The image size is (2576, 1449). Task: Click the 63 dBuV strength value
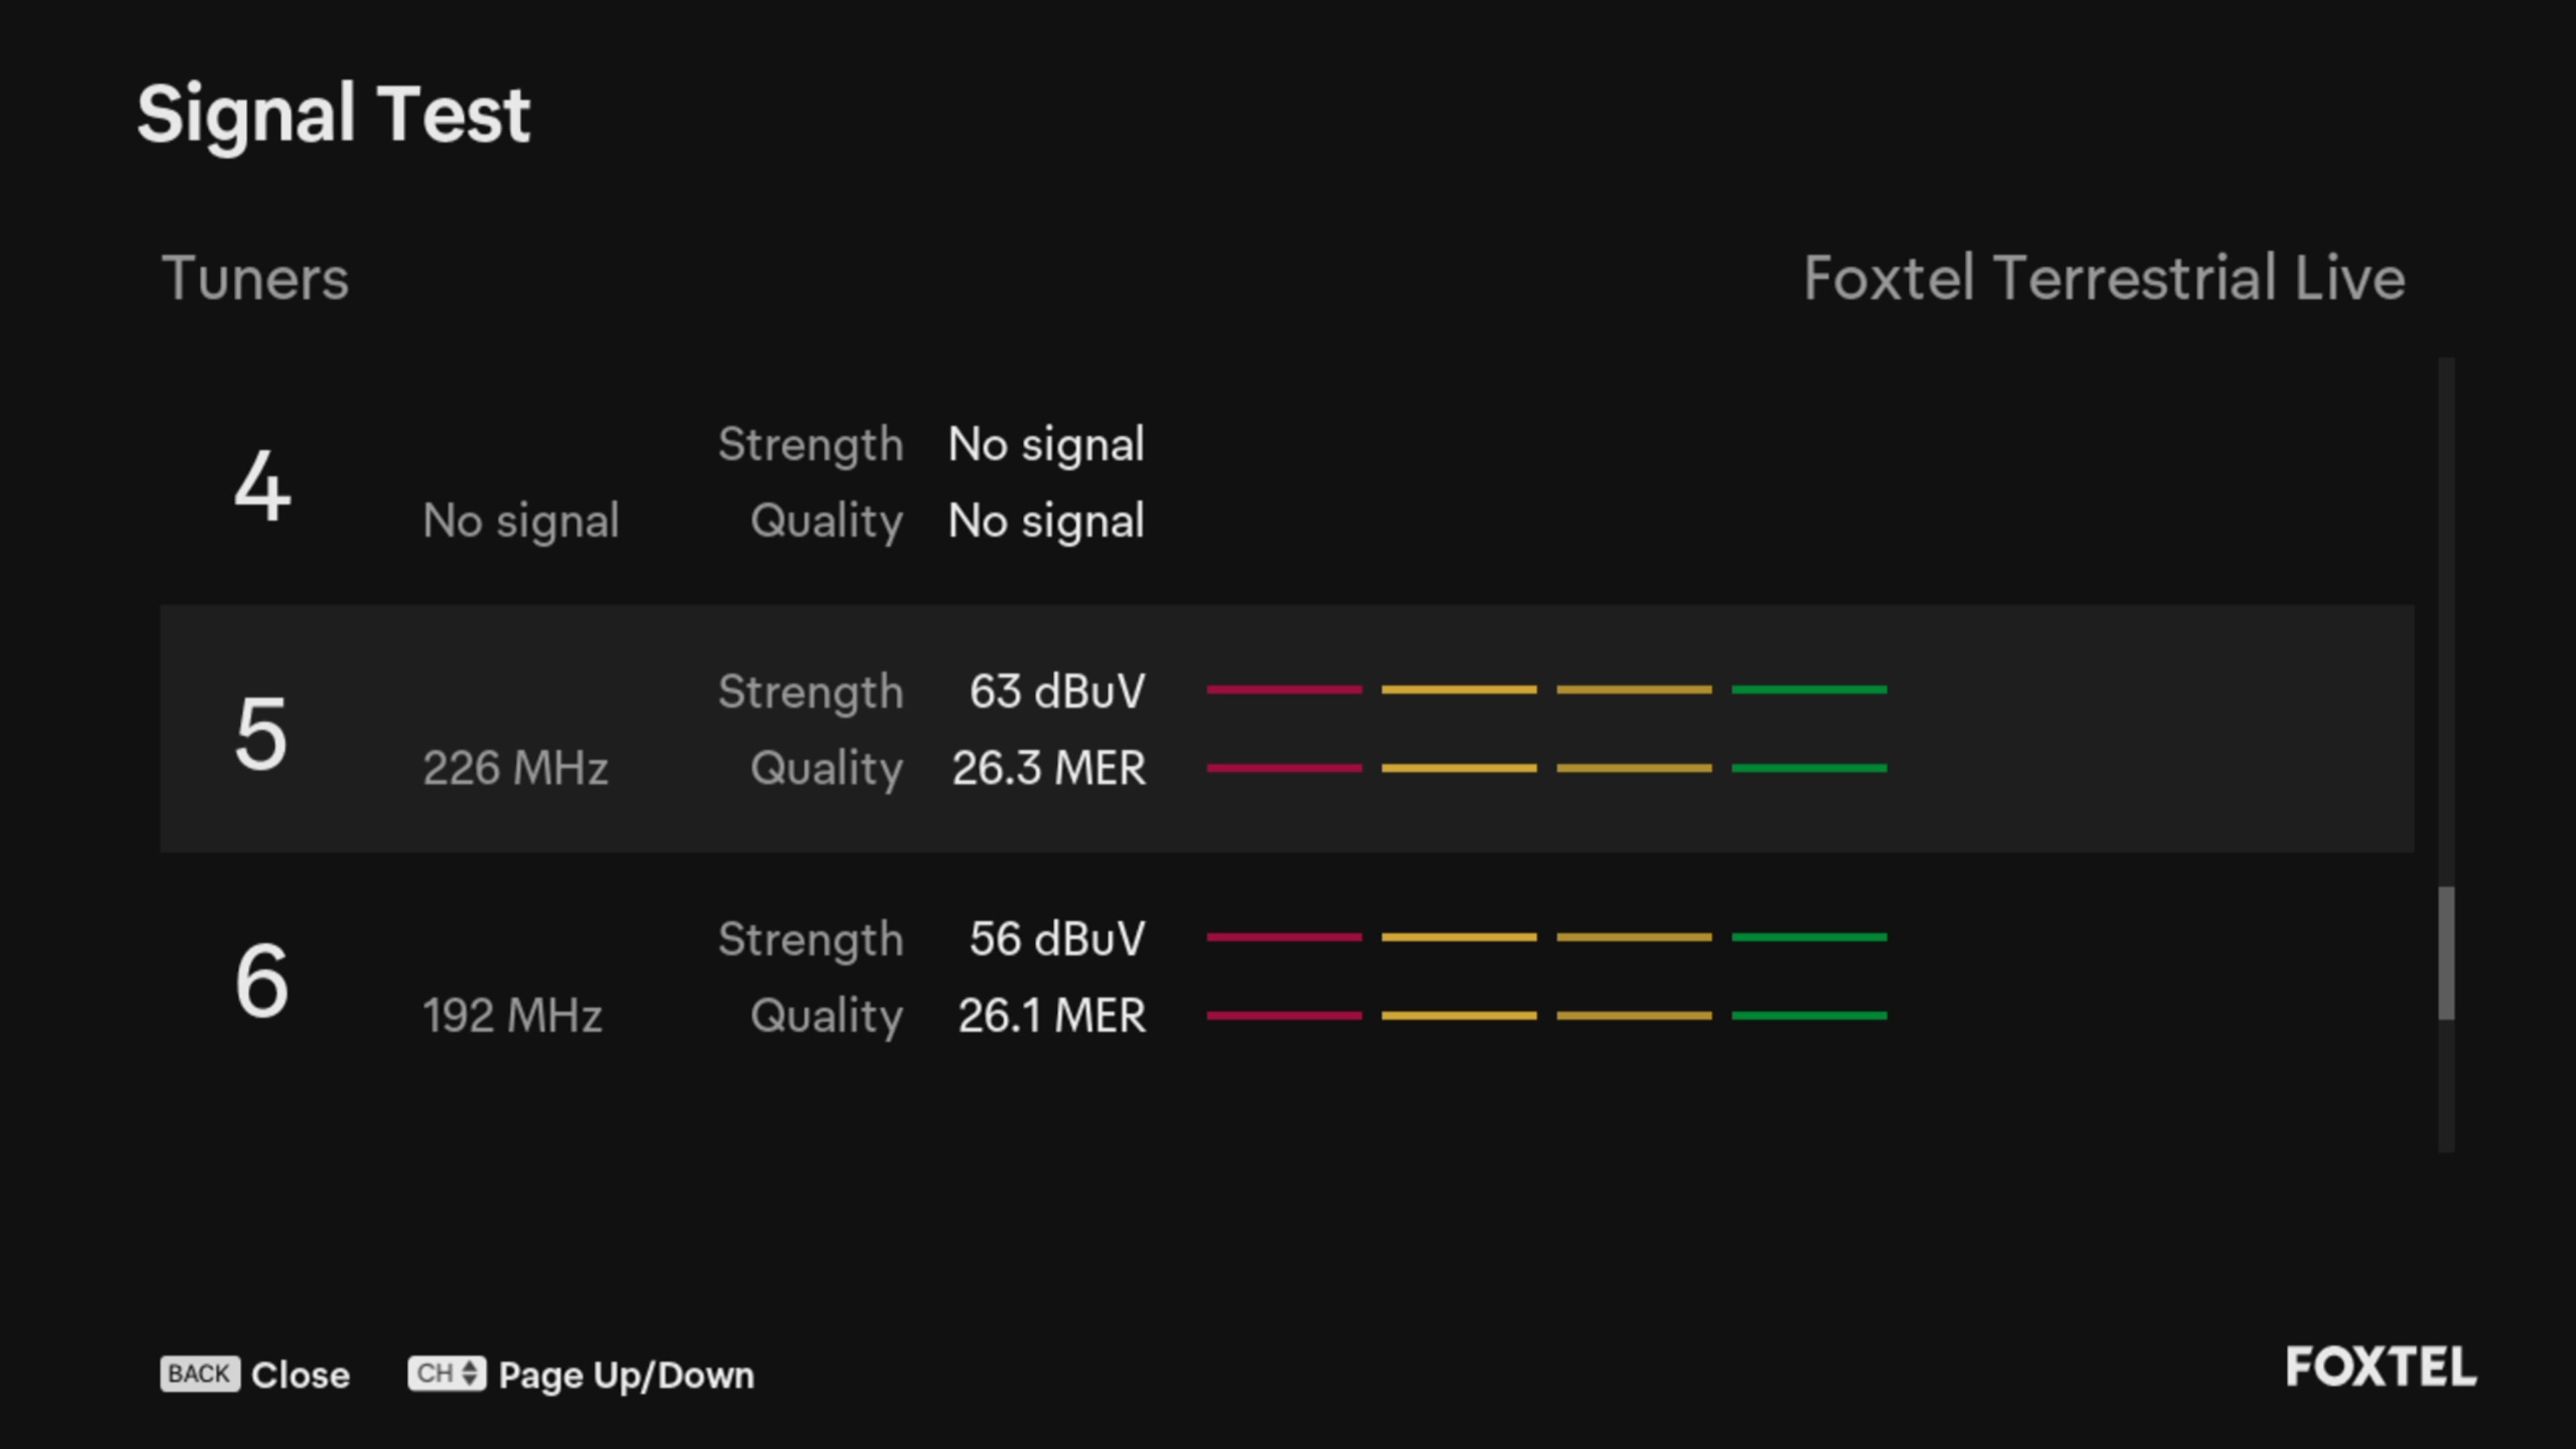[1056, 691]
